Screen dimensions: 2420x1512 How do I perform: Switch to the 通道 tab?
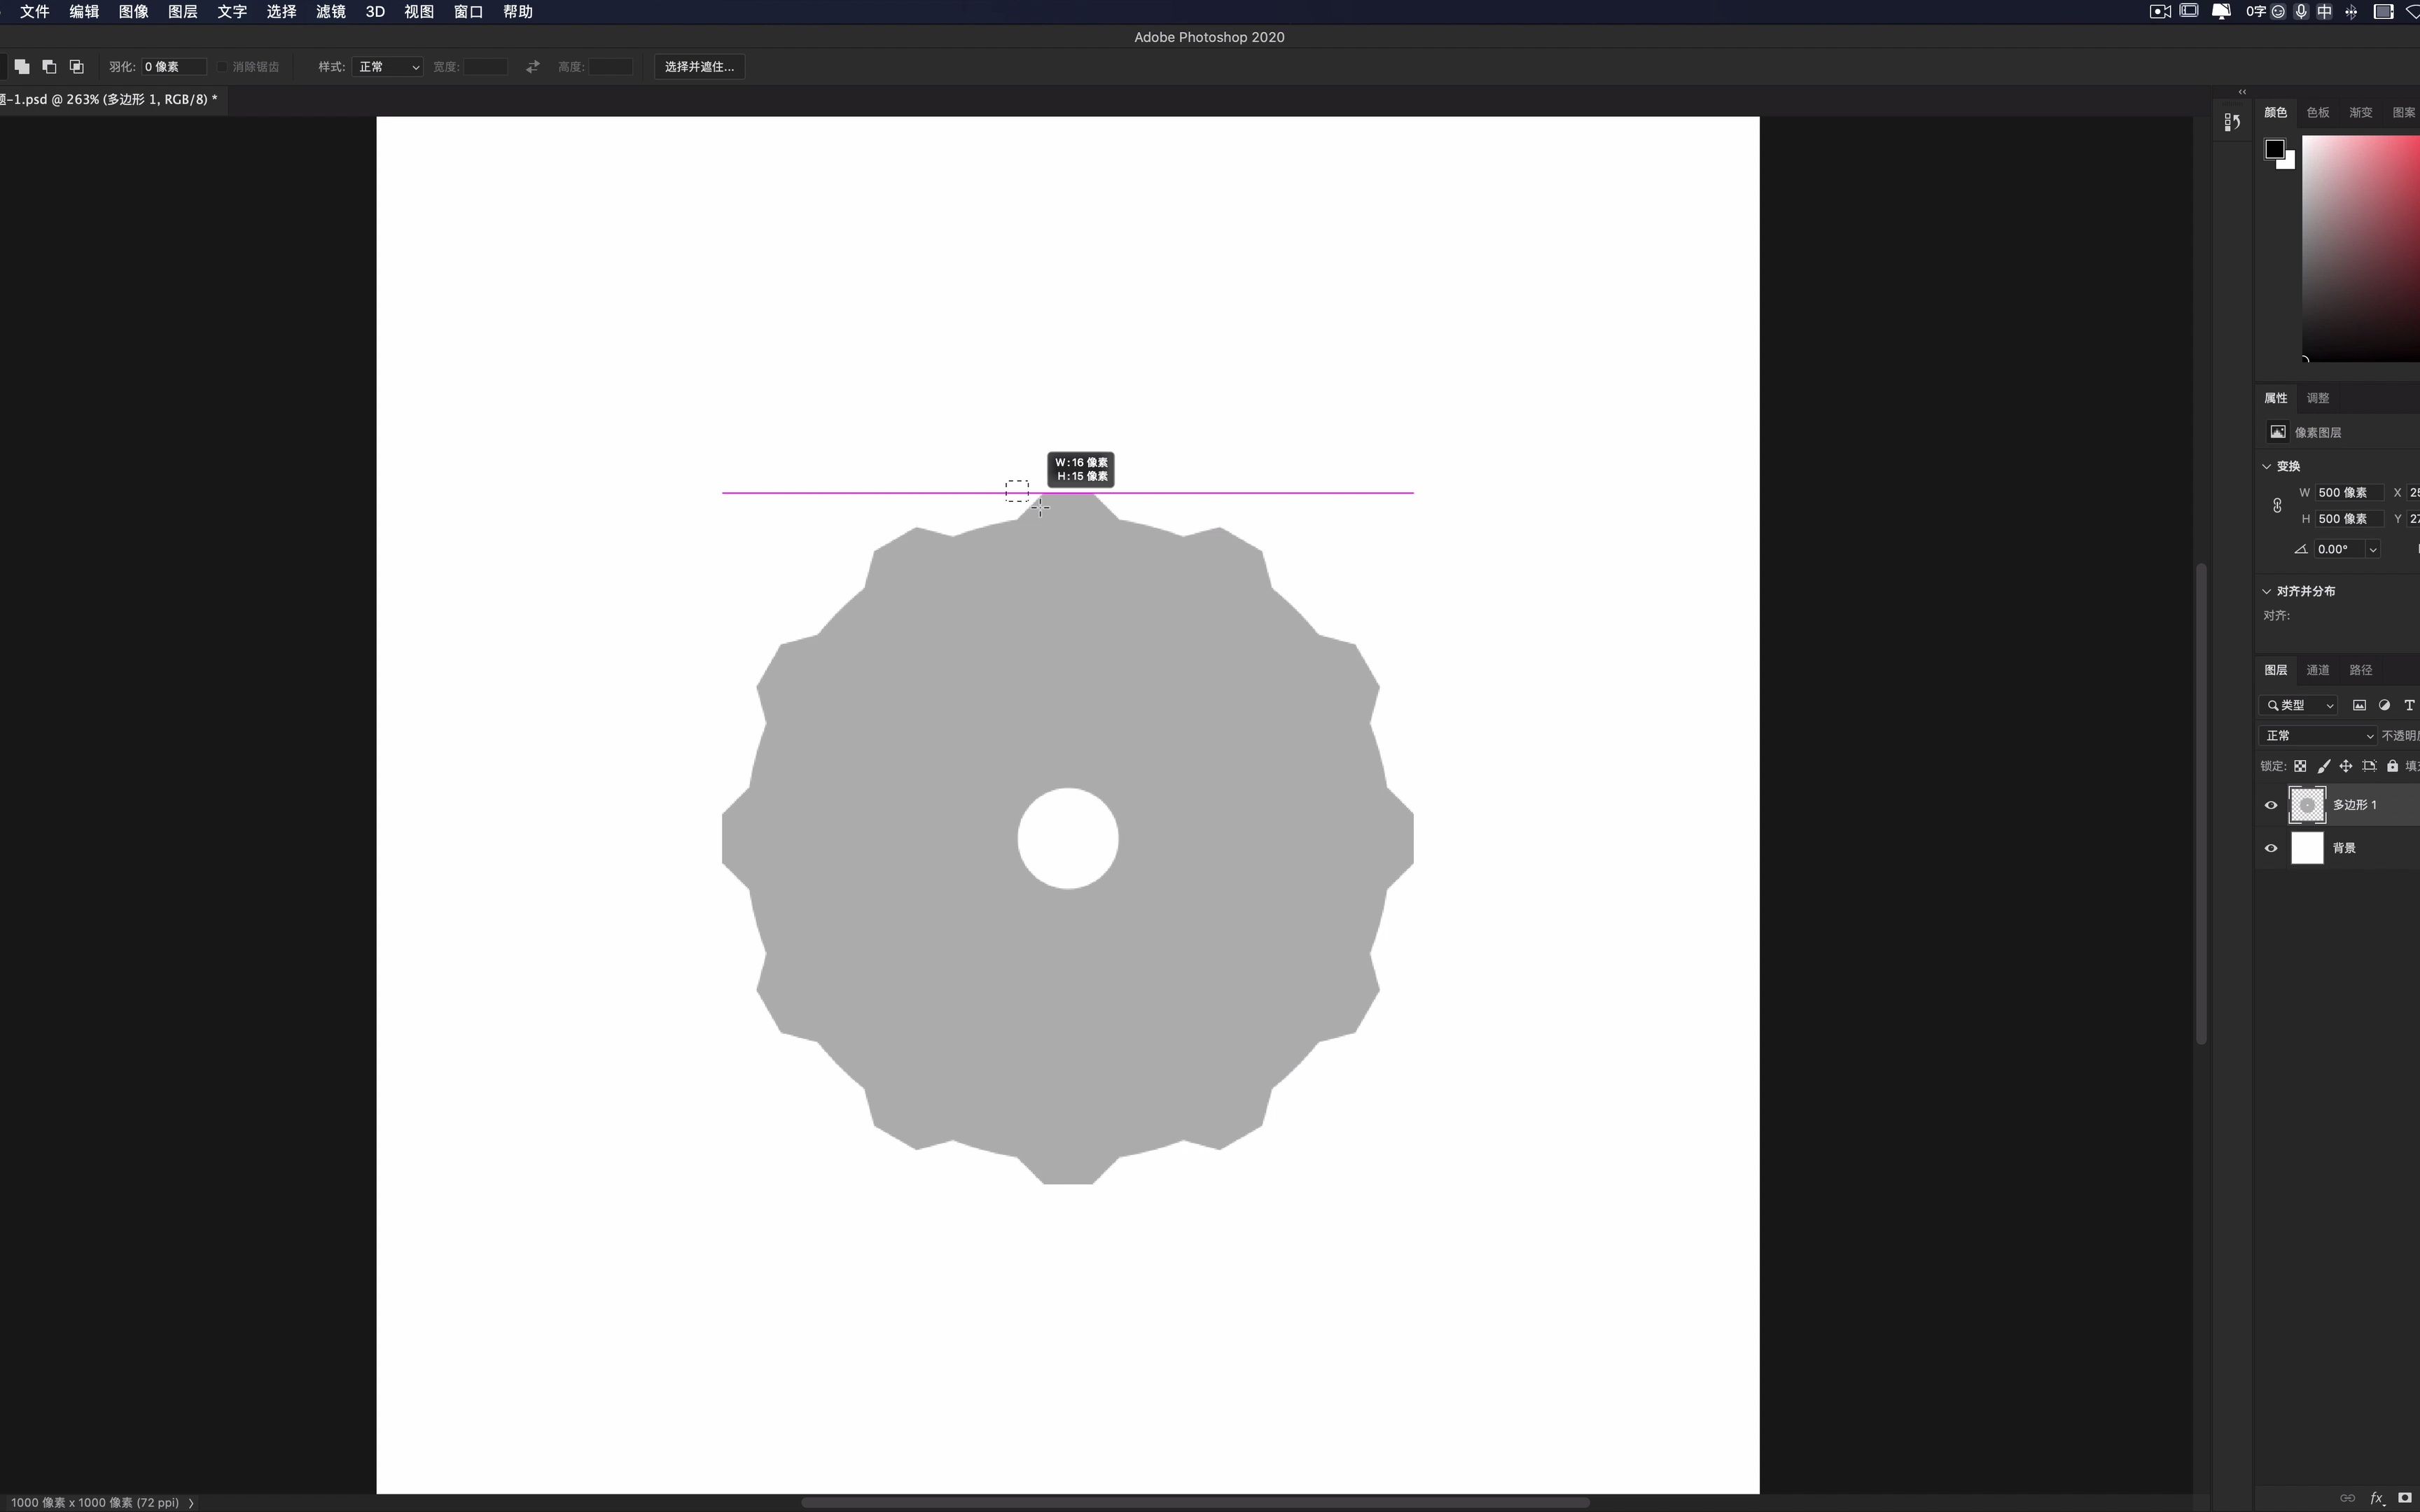(x=2317, y=670)
